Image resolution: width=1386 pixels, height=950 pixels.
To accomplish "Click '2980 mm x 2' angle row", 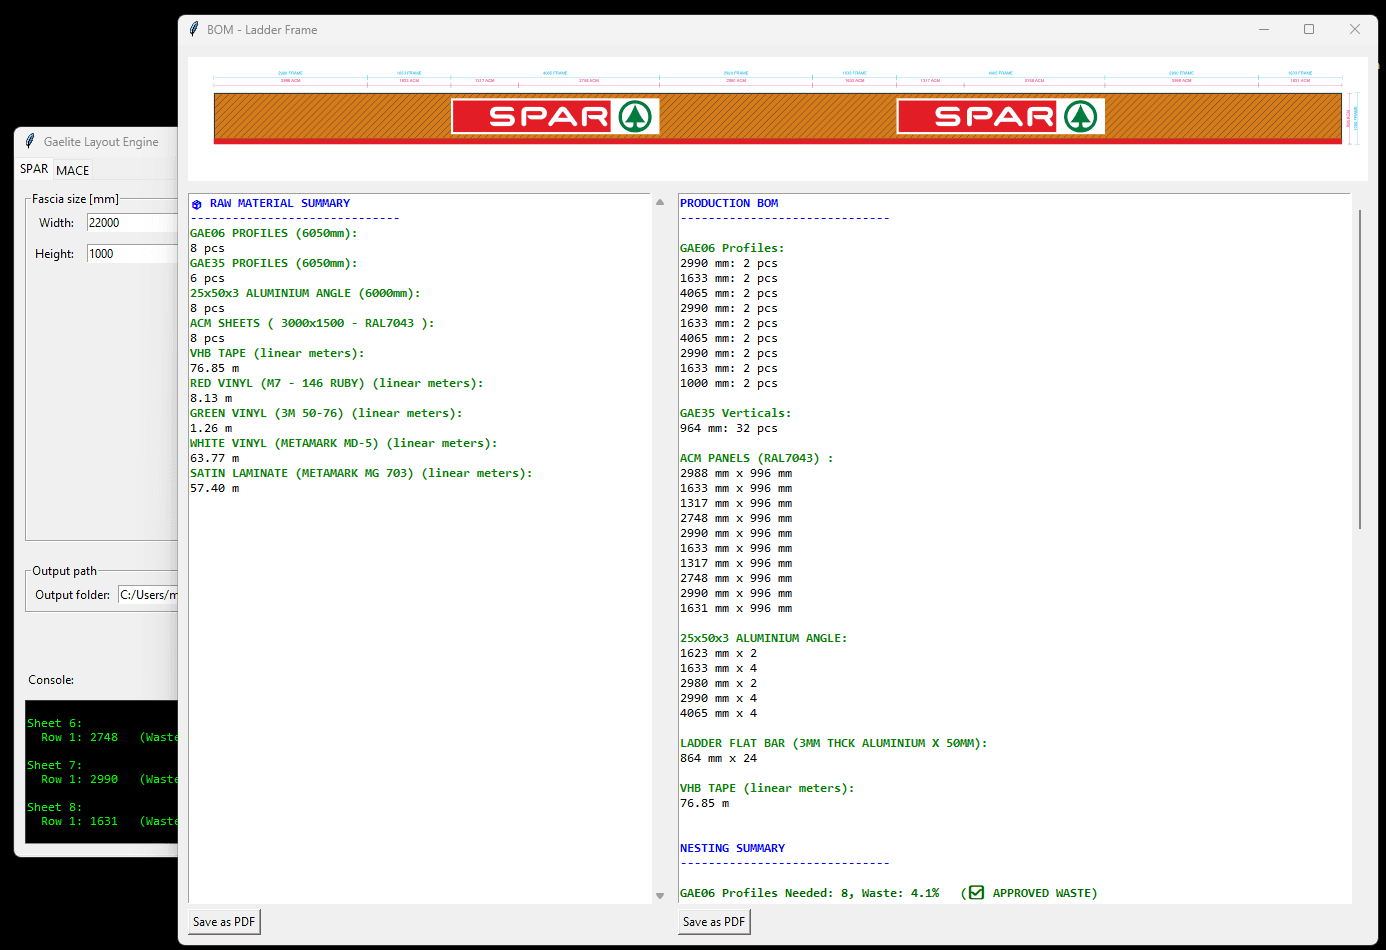I will 719,683.
